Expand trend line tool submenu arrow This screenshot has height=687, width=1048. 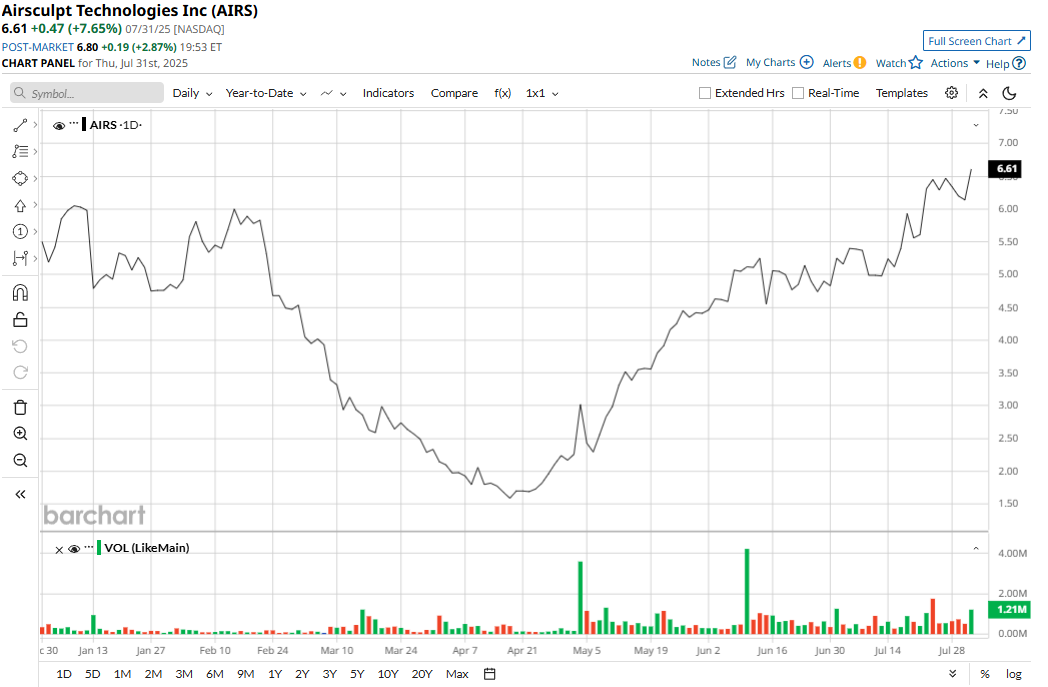point(35,125)
